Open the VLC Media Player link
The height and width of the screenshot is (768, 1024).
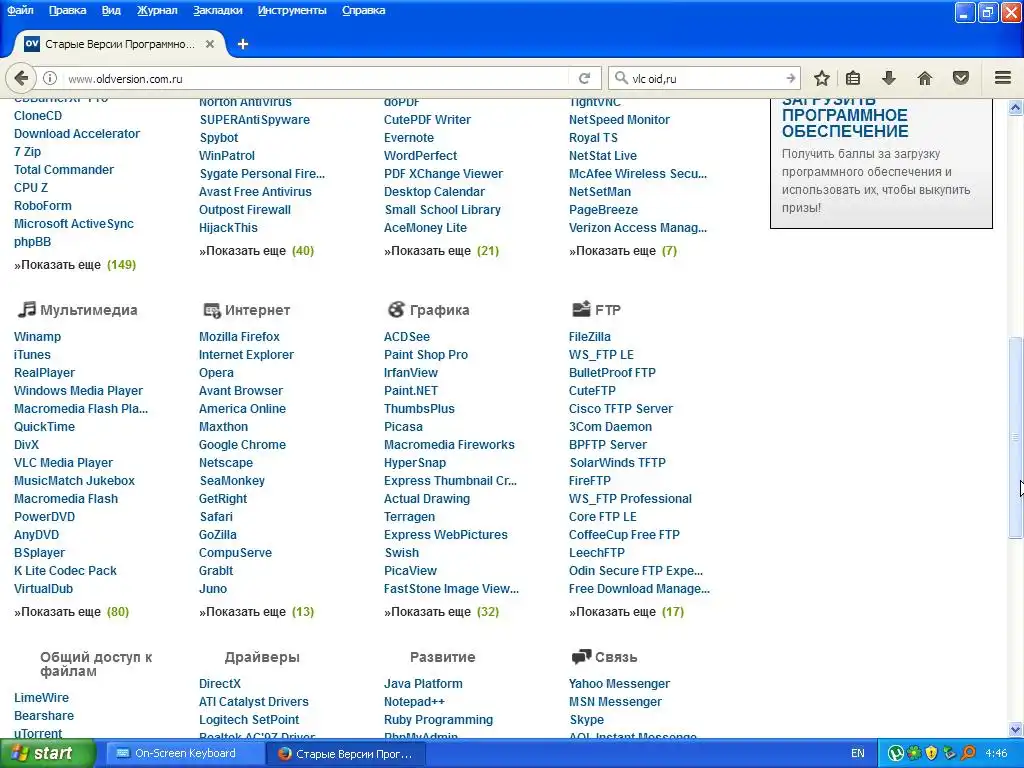pyautogui.click(x=63, y=462)
